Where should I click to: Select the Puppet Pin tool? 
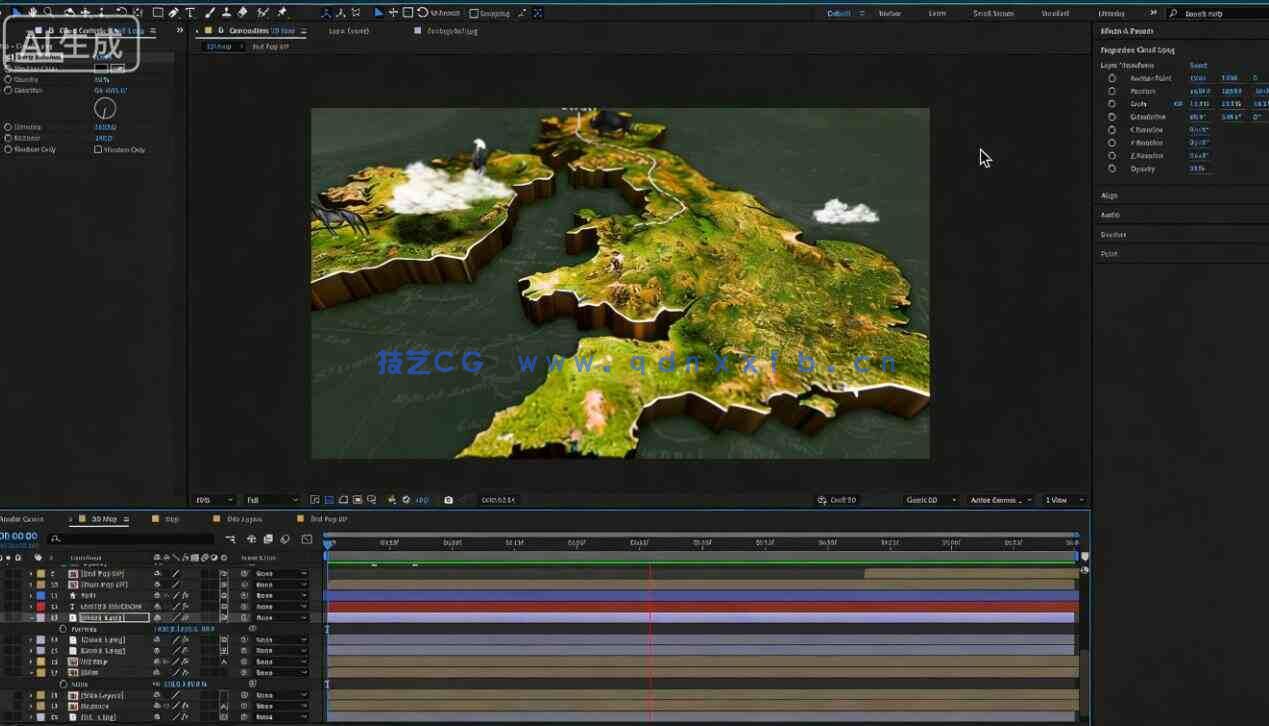(282, 12)
